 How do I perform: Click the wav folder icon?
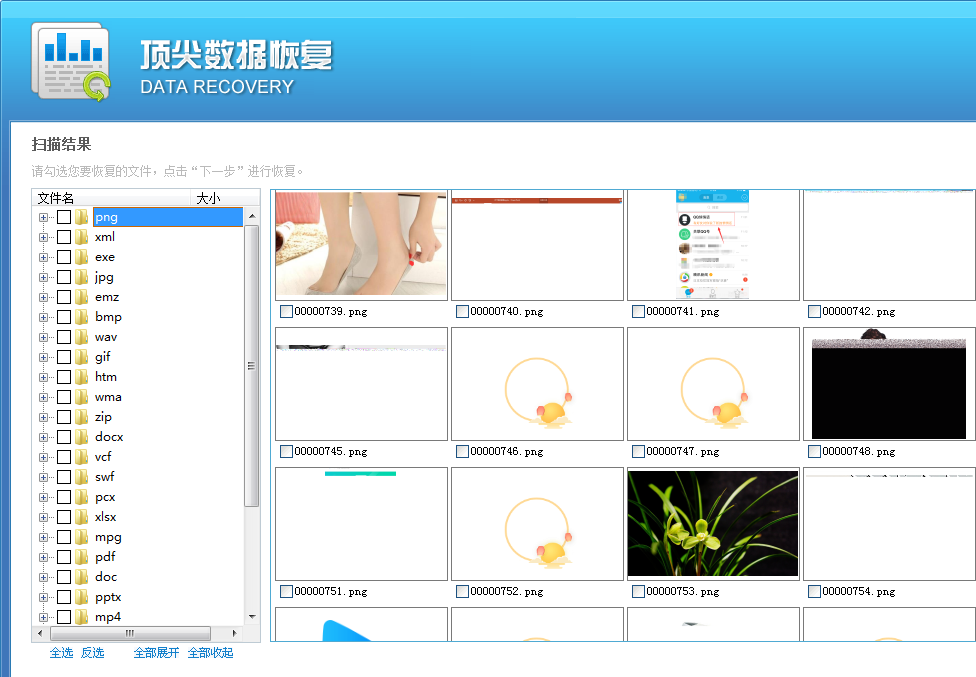[x=82, y=337]
